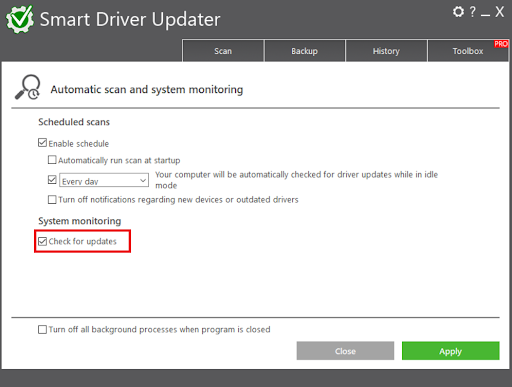Click the Scheduled scans heading
Screen dimensions: 512x387
click(74, 122)
